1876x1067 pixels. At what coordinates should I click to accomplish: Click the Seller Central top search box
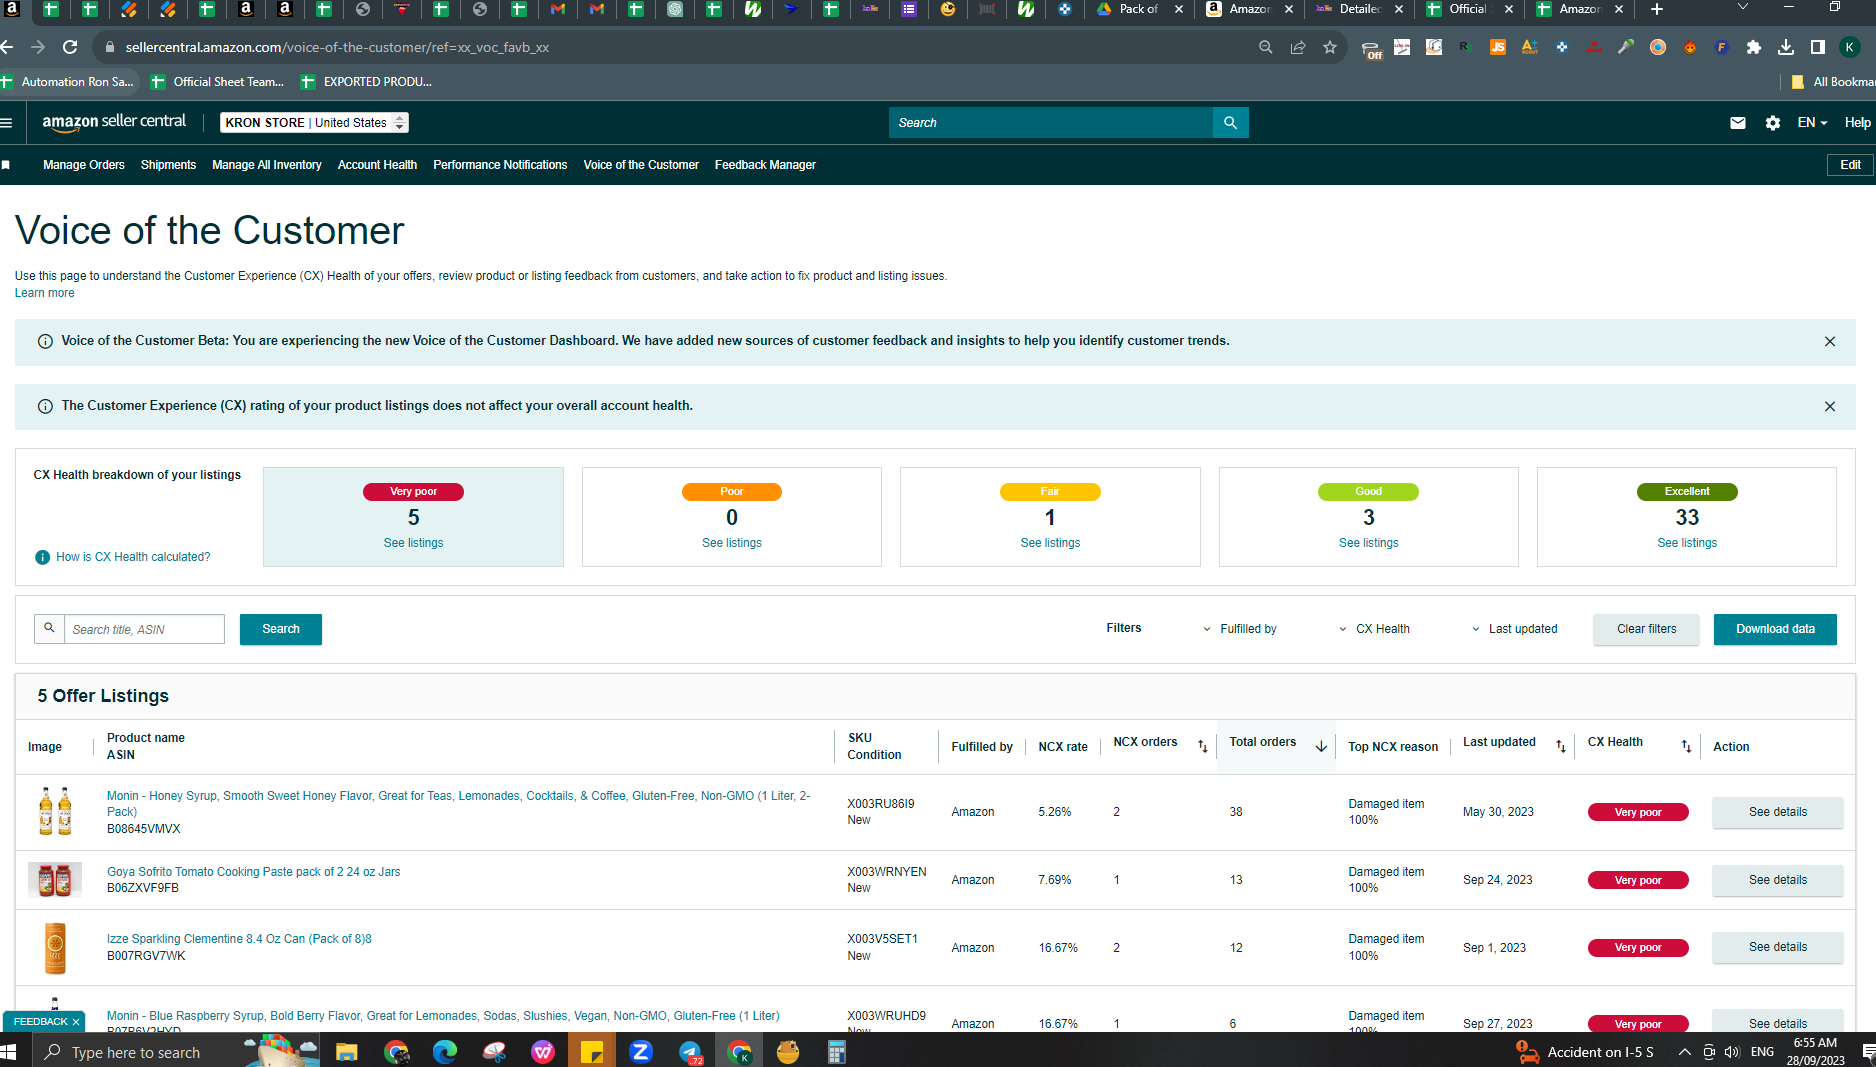1050,123
